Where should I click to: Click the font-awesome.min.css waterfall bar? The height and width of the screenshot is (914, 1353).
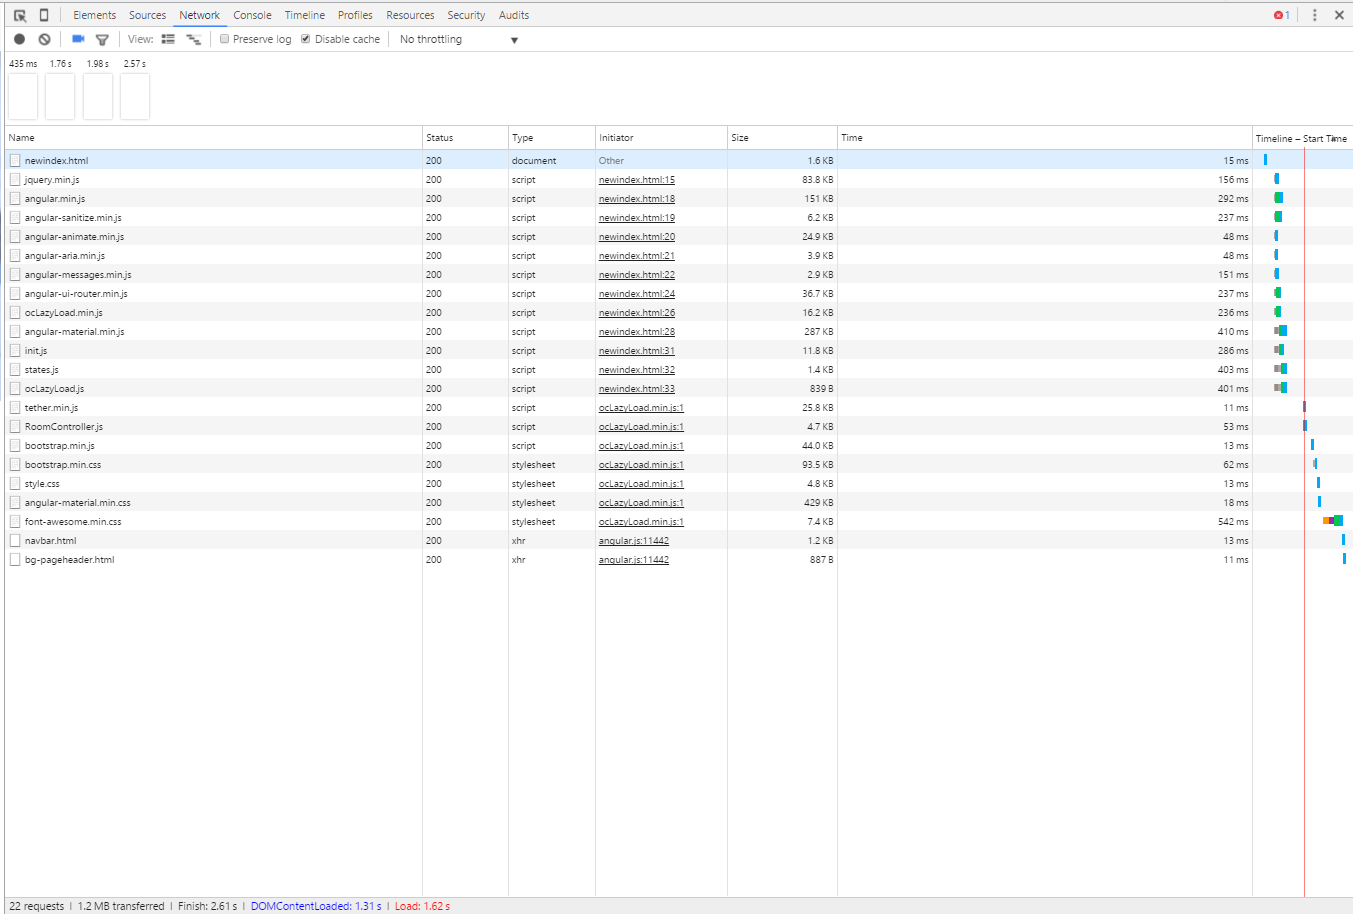pyautogui.click(x=1332, y=521)
